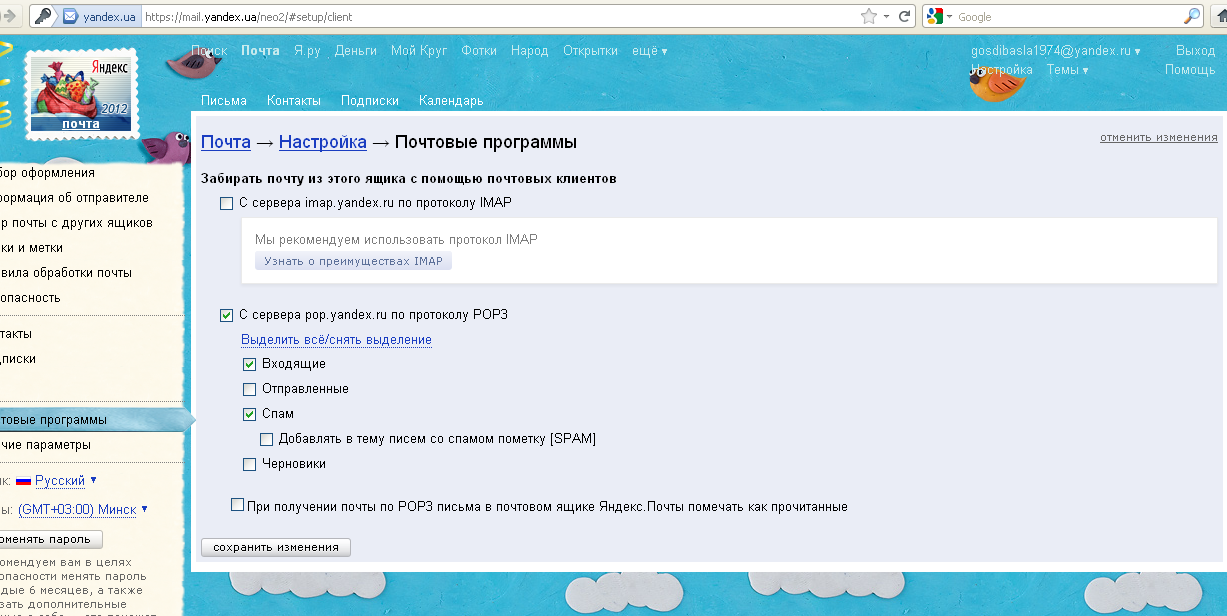Open the Помощь help link
The width and height of the screenshot is (1227, 616).
coord(1190,70)
